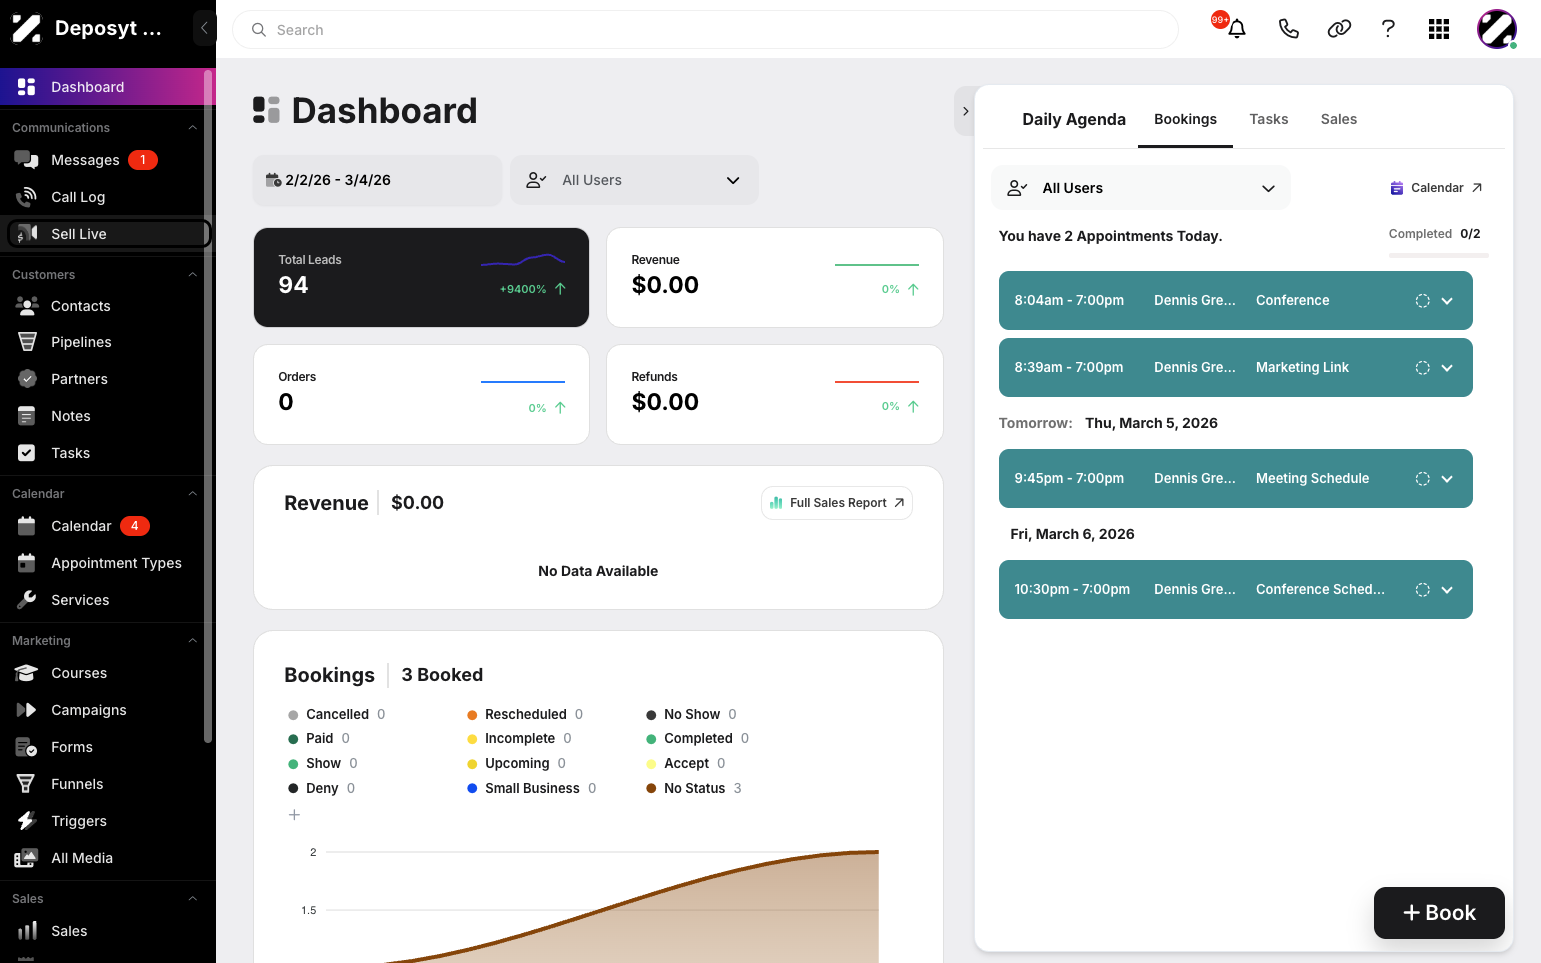The image size is (1541, 963).
Task: Toggle the Rescheduled legend series
Action: click(525, 714)
